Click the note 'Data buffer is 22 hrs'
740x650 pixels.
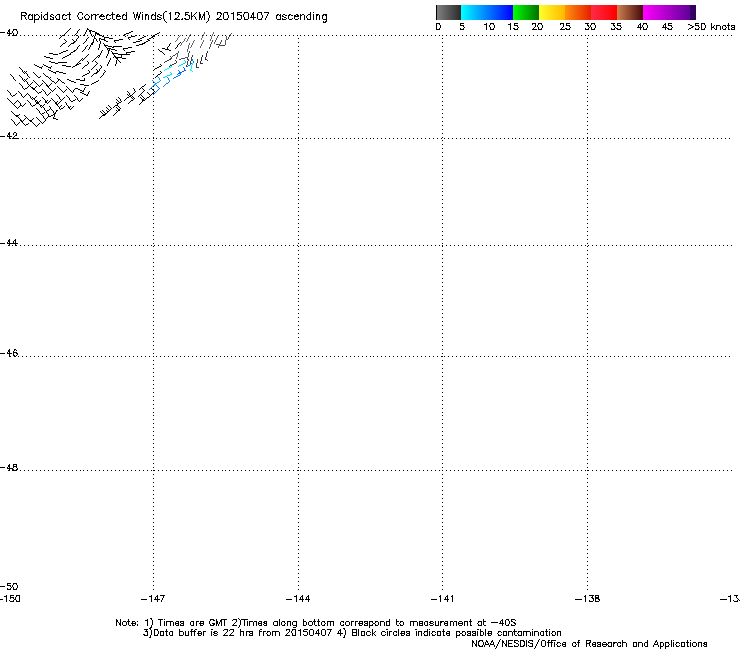click(199, 633)
